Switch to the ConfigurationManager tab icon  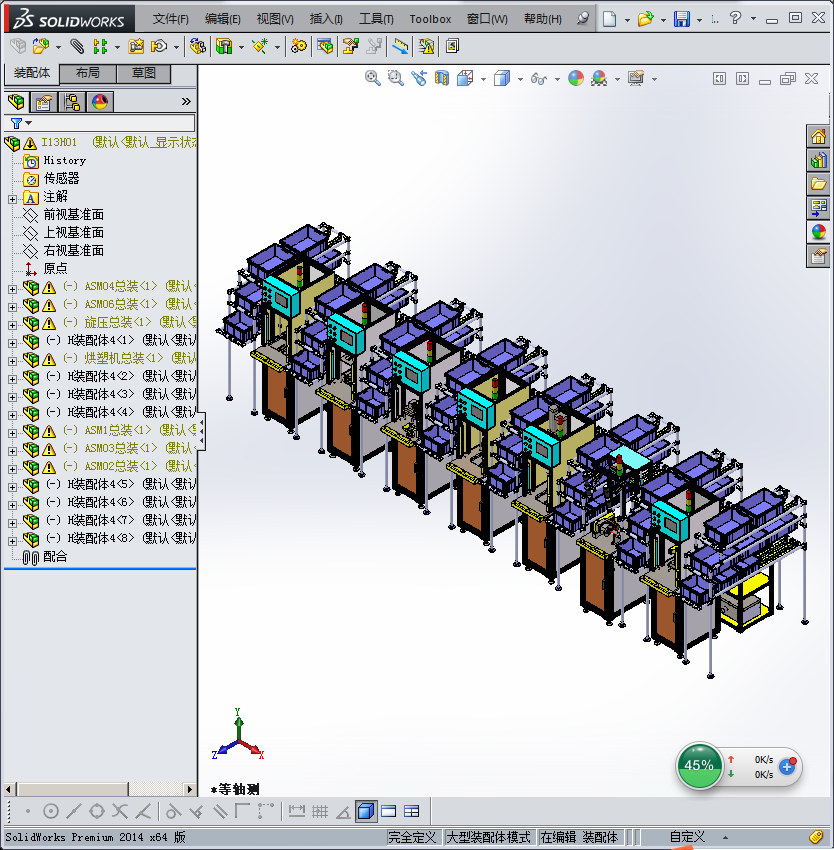coord(72,102)
